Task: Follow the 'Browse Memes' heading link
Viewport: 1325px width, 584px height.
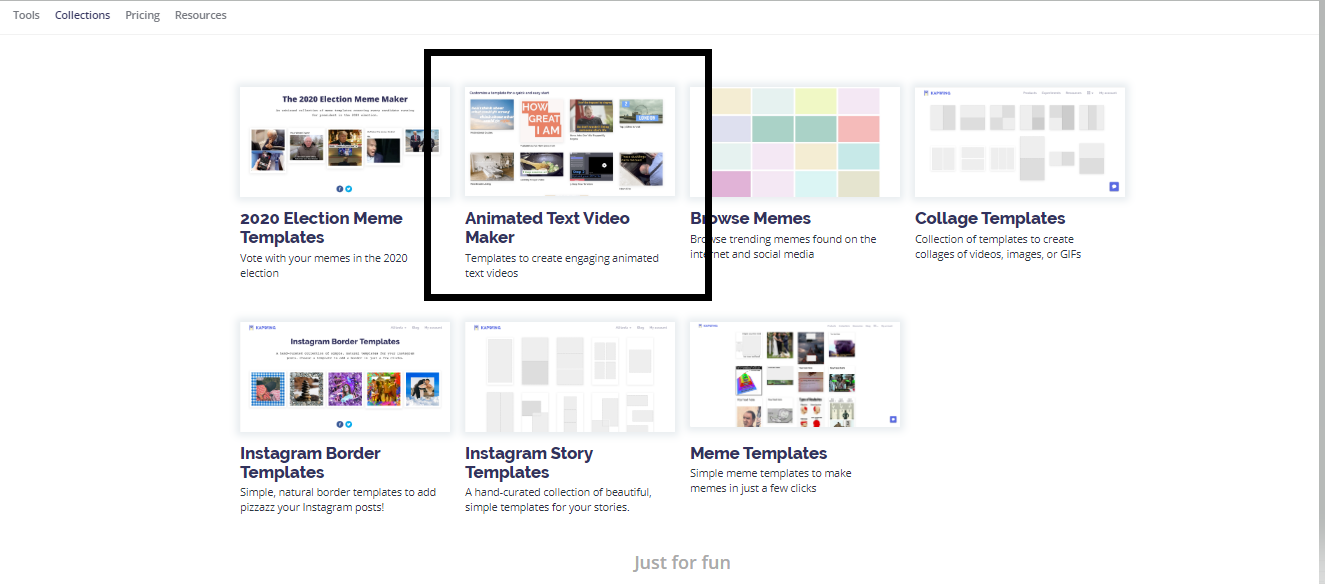Action: coord(750,218)
